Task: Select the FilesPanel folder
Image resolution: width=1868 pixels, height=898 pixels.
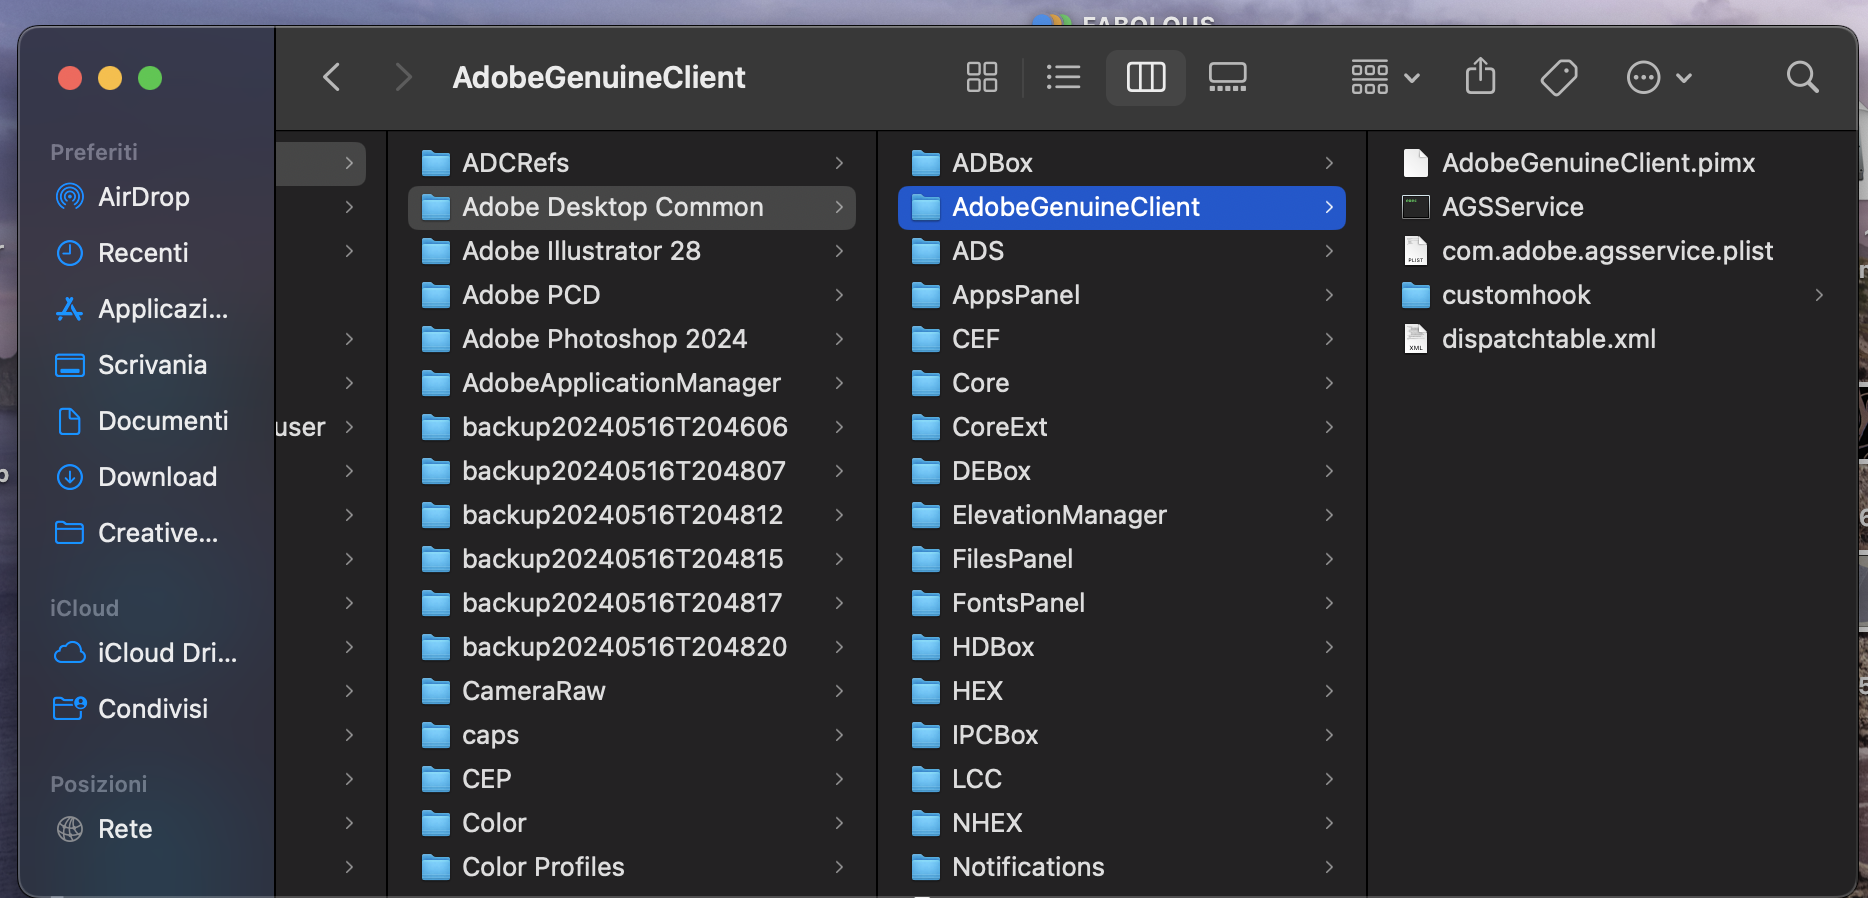Action: click(x=1122, y=559)
